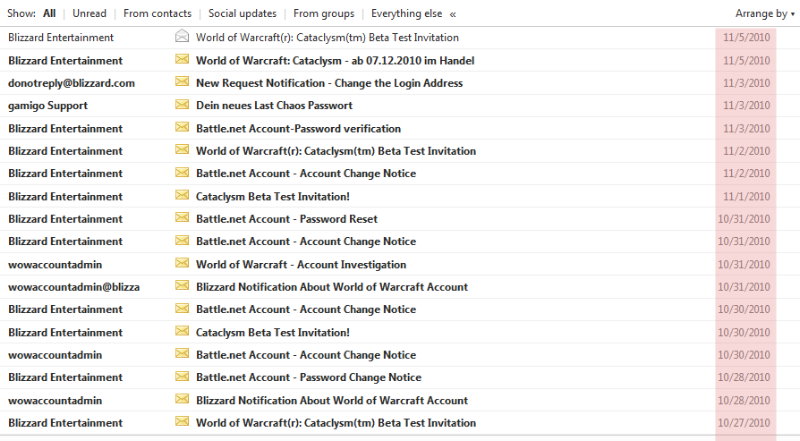Click envelope icon beside "Battle.net Account - Password Reset"
The height and width of the screenshot is (441, 800).
tap(182, 218)
